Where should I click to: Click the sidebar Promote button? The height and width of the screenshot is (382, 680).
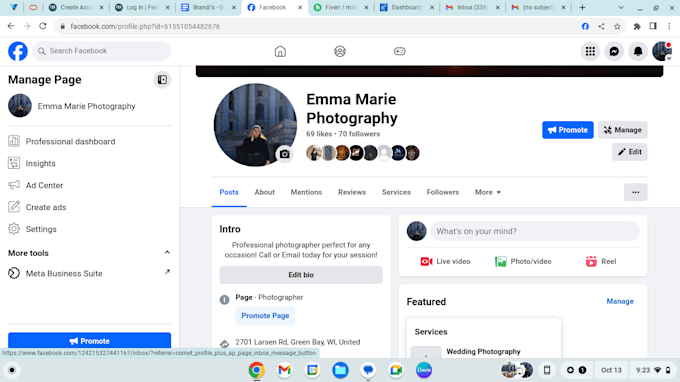click(89, 341)
